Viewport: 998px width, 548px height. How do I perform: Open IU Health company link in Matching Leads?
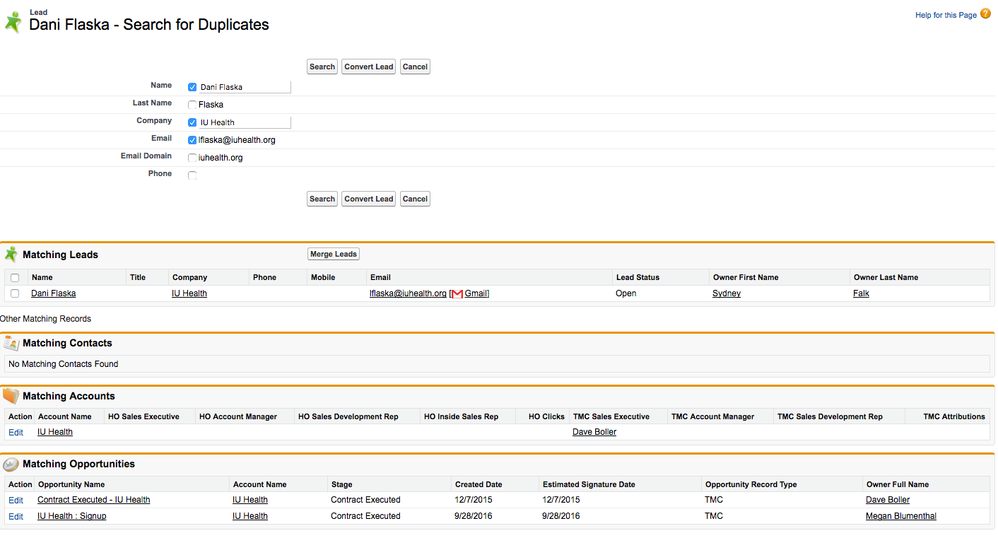coord(189,293)
